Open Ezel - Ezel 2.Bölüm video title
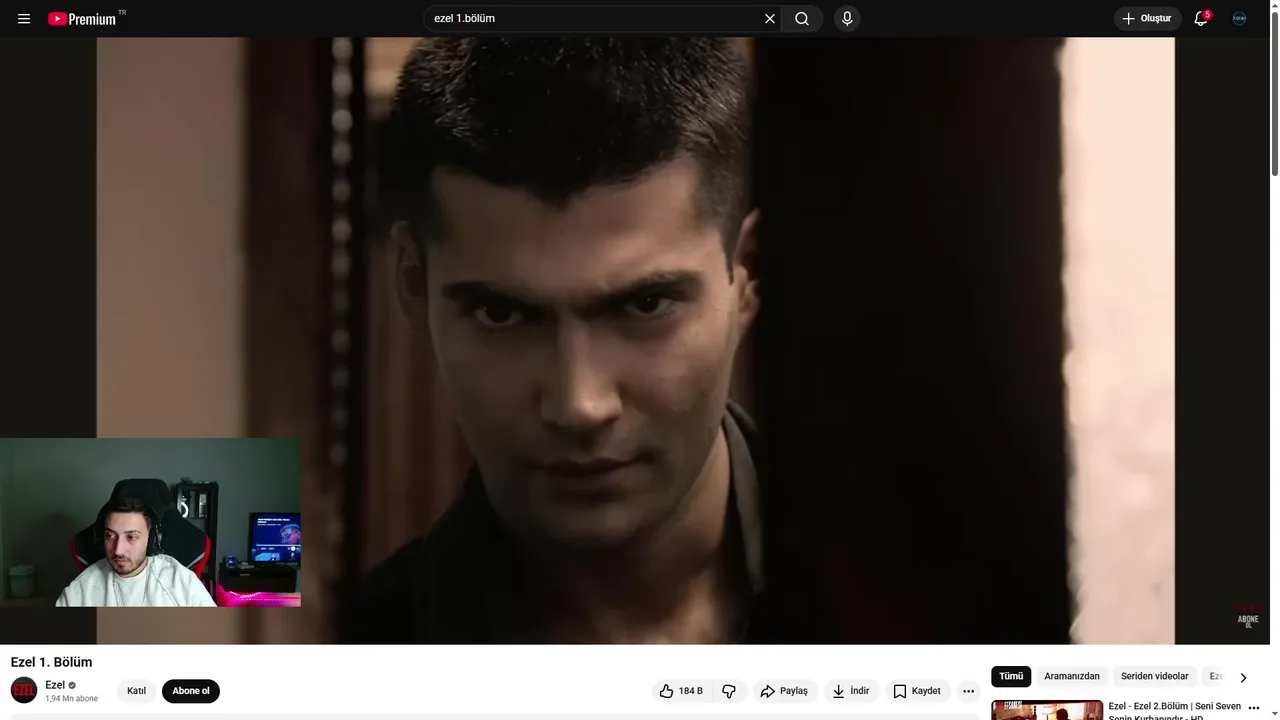 pos(1175,711)
